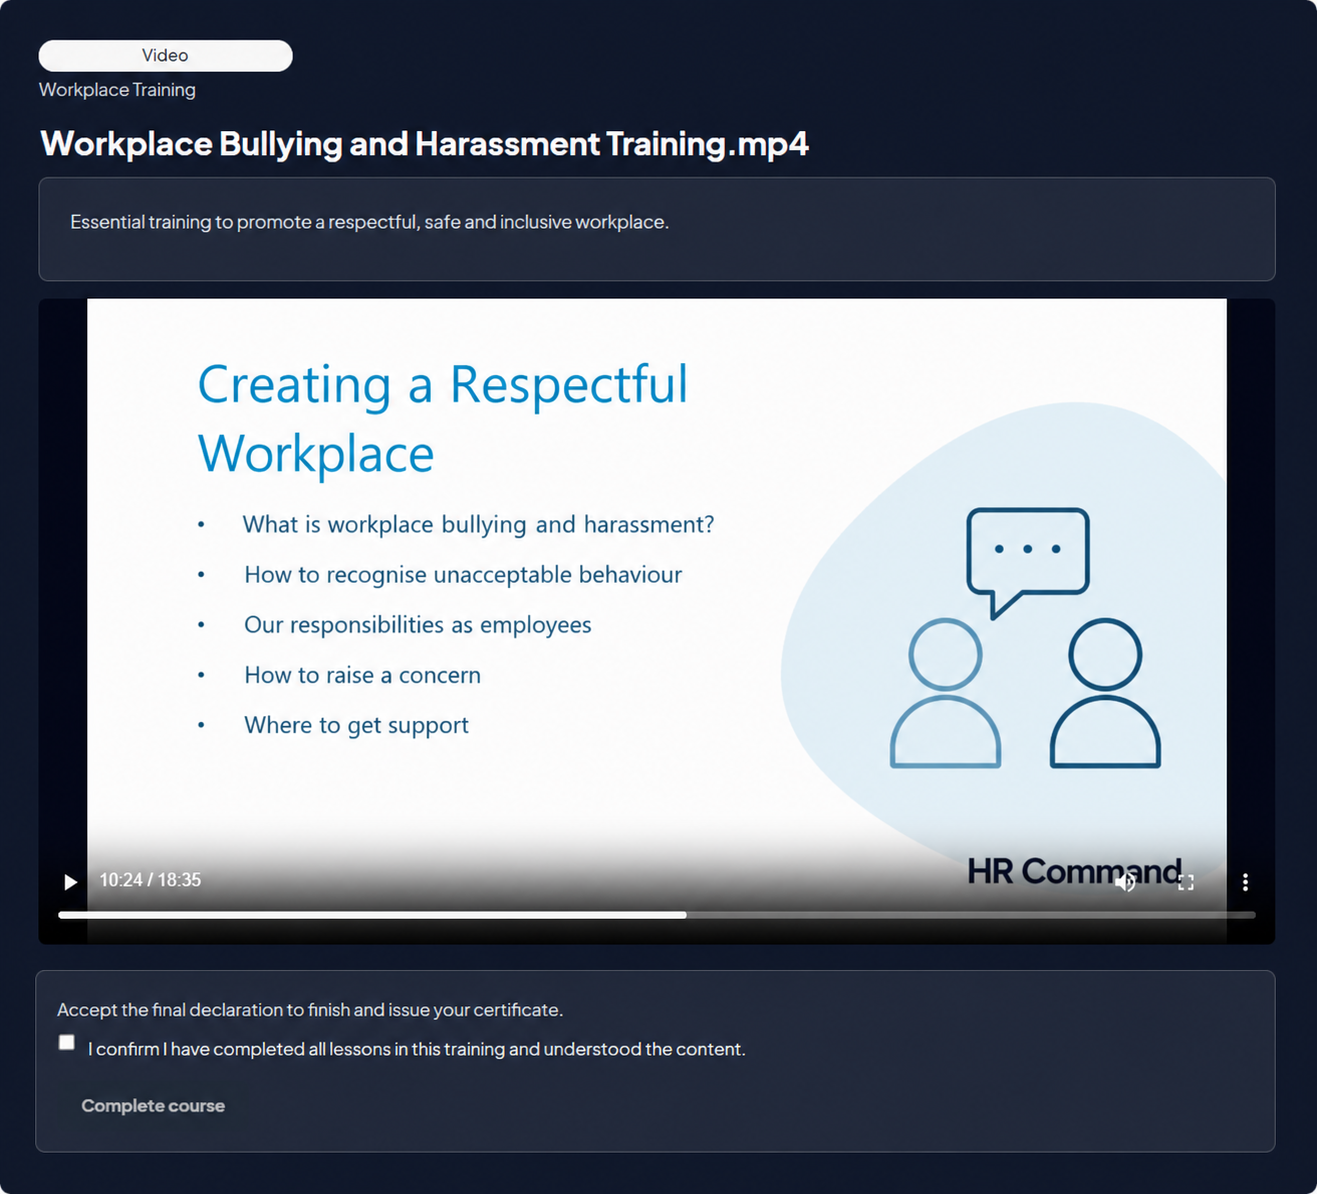Viewport: 1317px width, 1194px height.
Task: Click "How to raise a concern" bullet
Action: pyautogui.click(x=362, y=675)
